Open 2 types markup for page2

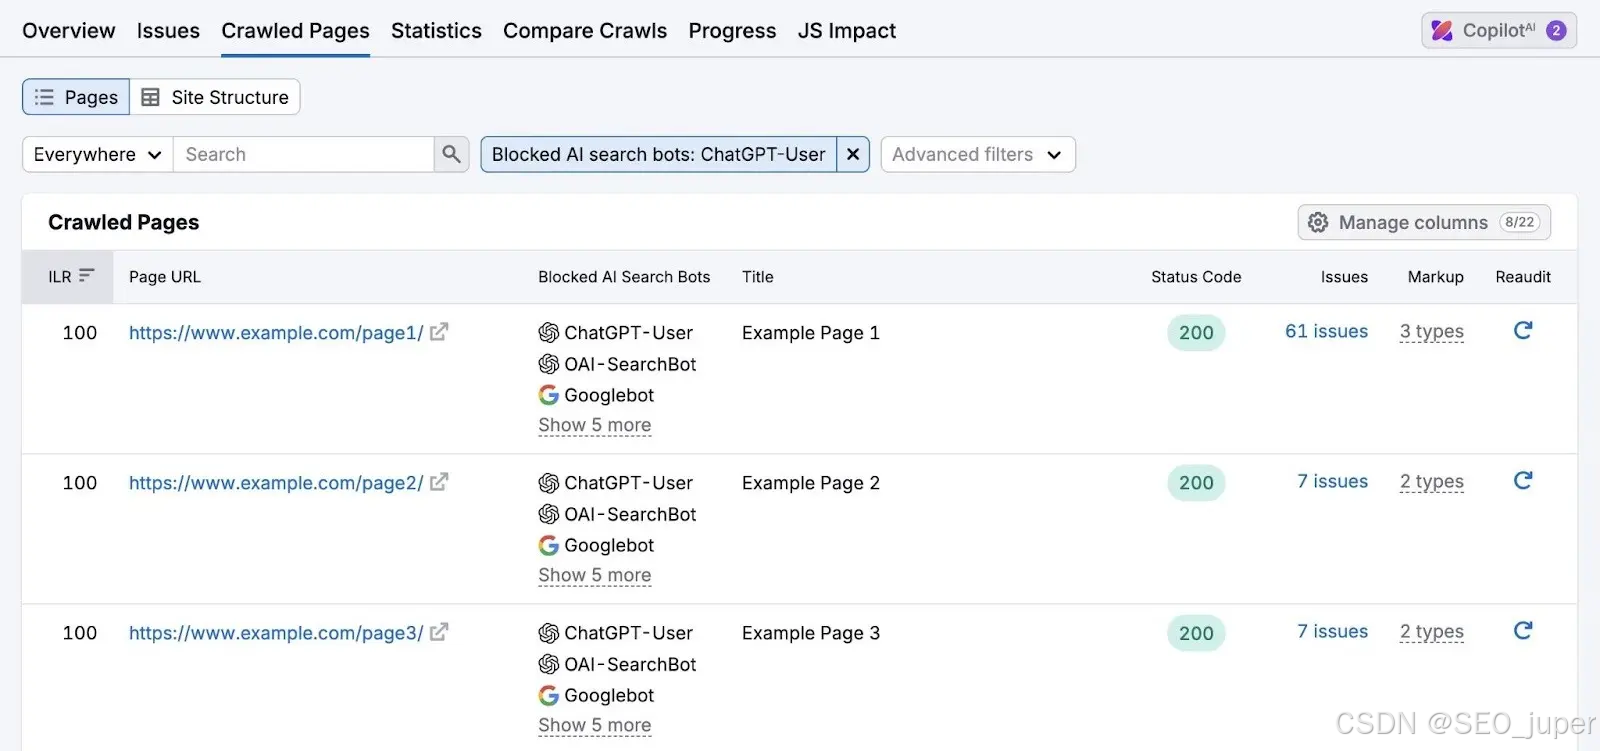pos(1432,482)
